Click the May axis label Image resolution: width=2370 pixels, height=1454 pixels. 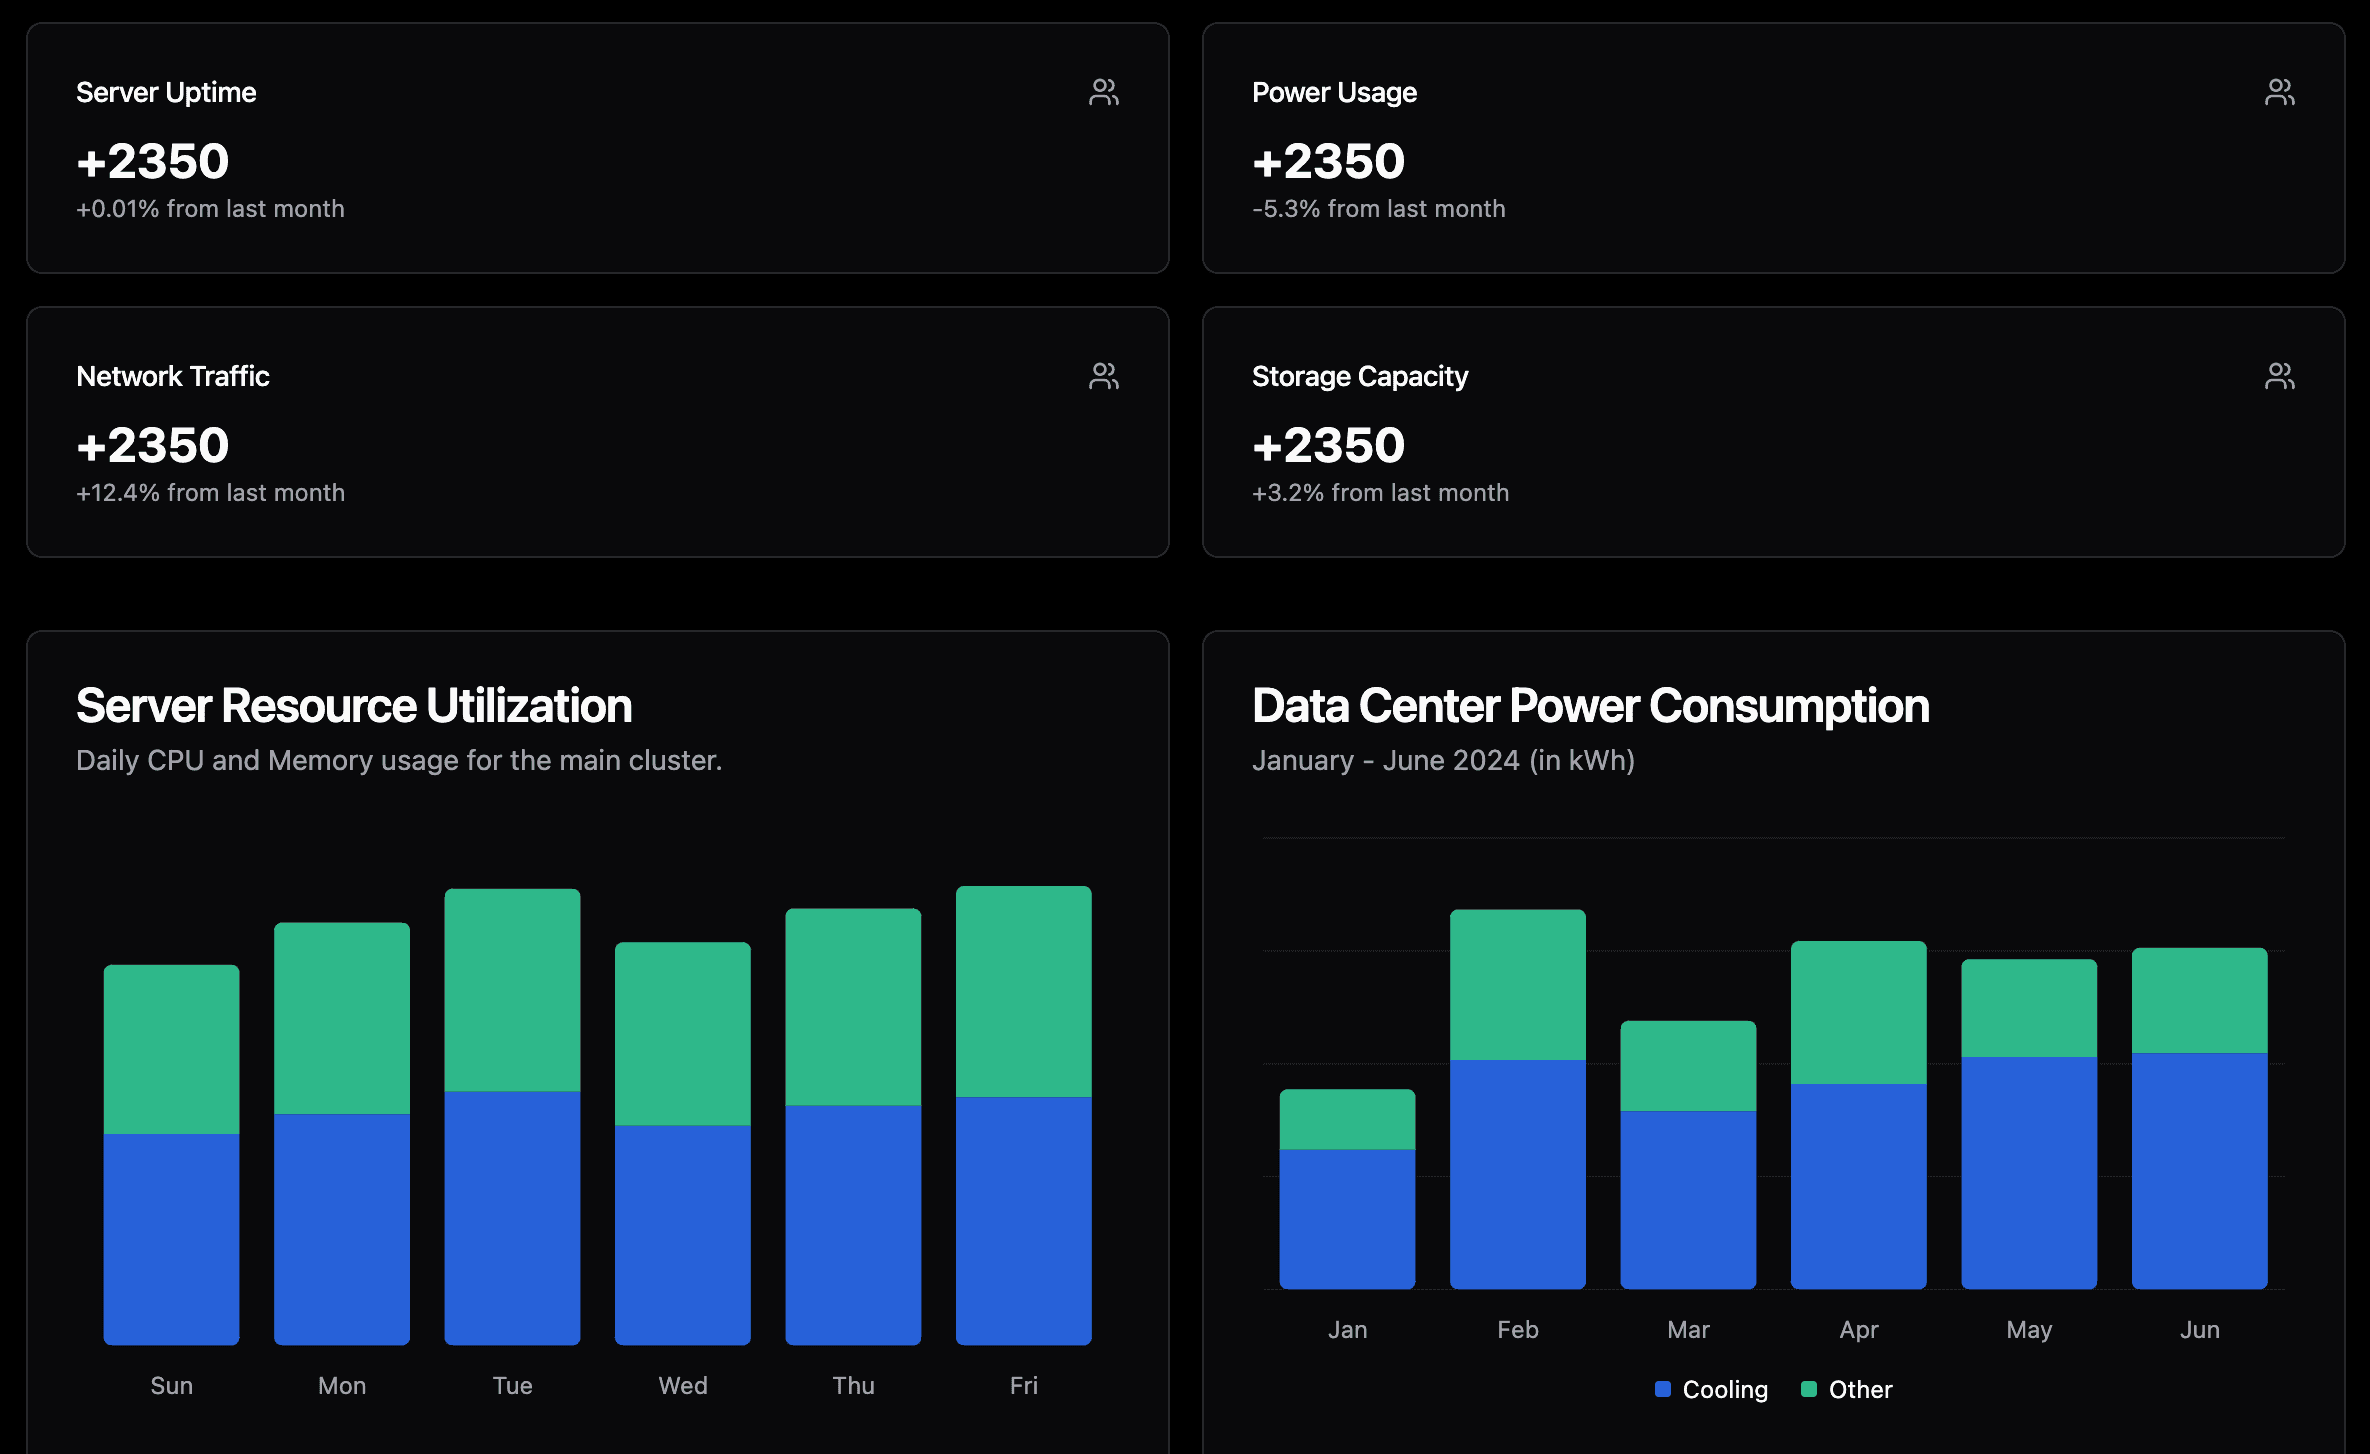2029,1330
